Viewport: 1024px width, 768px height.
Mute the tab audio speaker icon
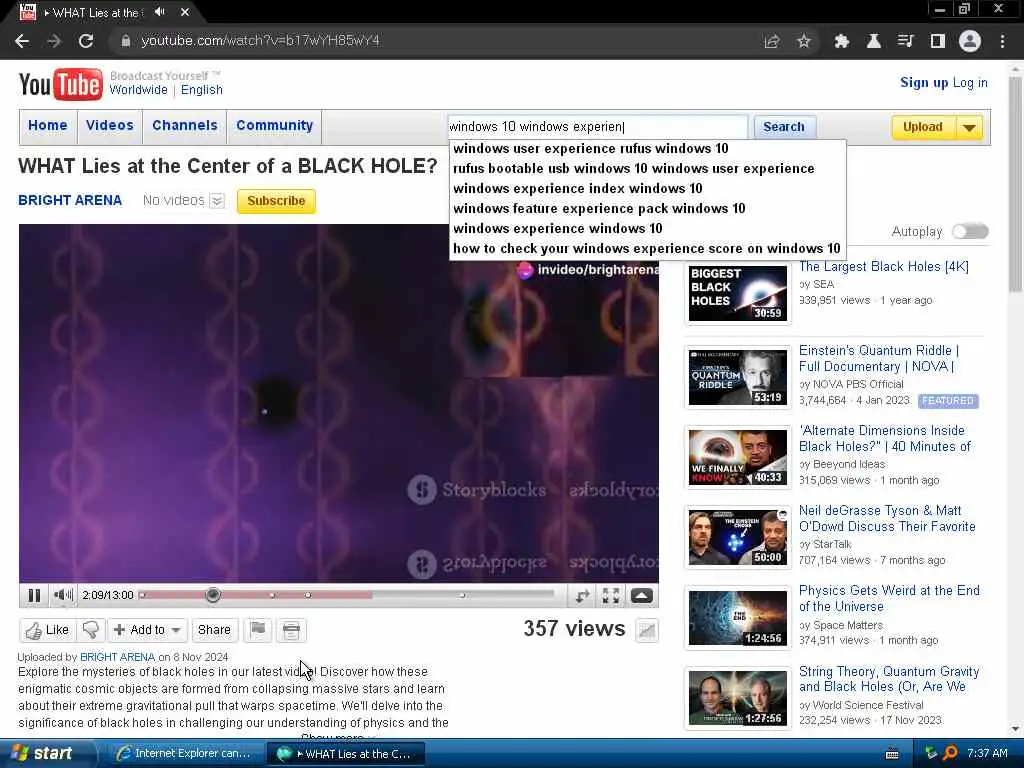coord(160,12)
